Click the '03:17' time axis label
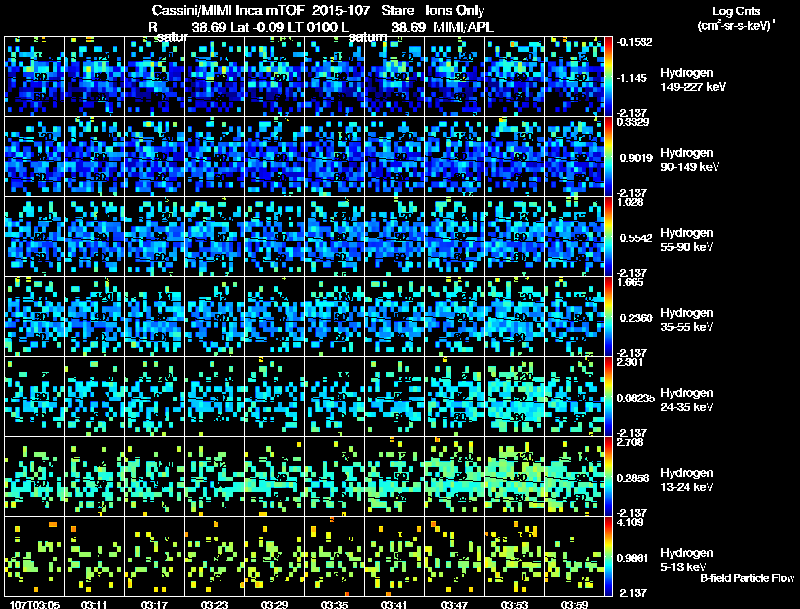 pos(154,605)
